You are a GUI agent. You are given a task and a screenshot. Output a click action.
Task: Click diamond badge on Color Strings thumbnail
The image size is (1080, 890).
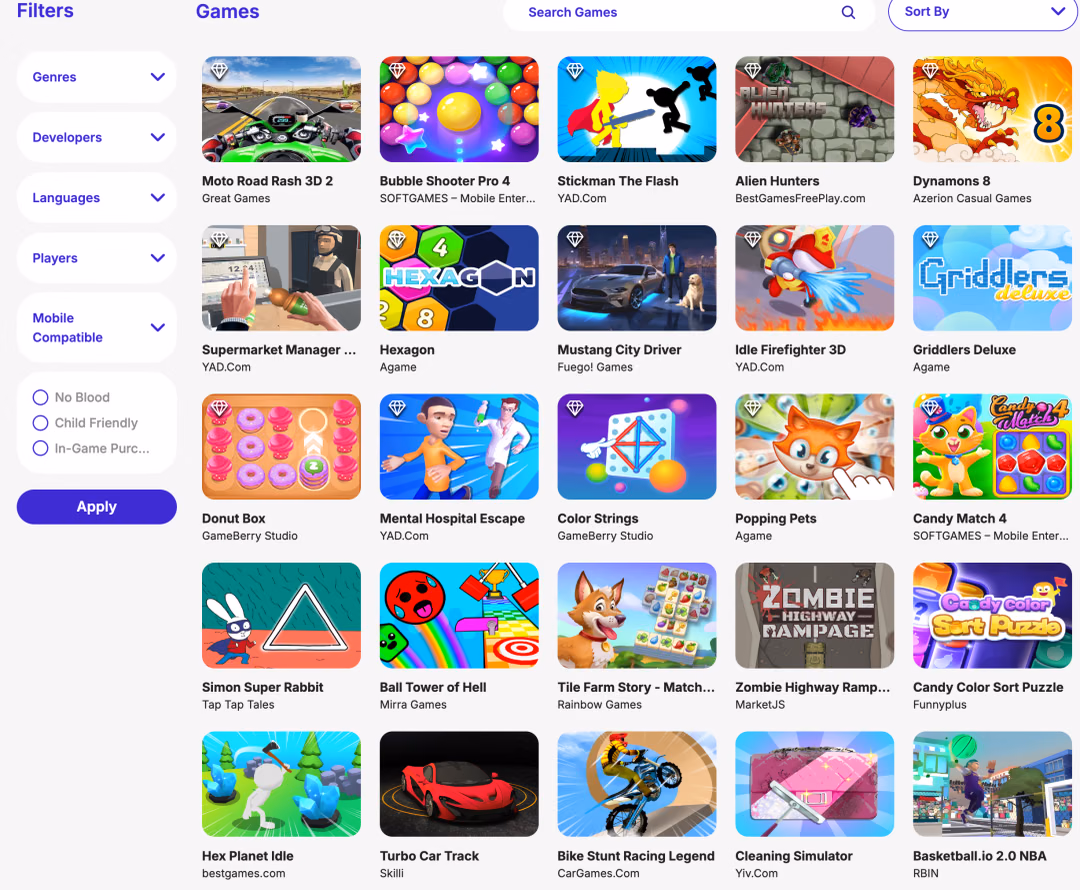tap(574, 408)
